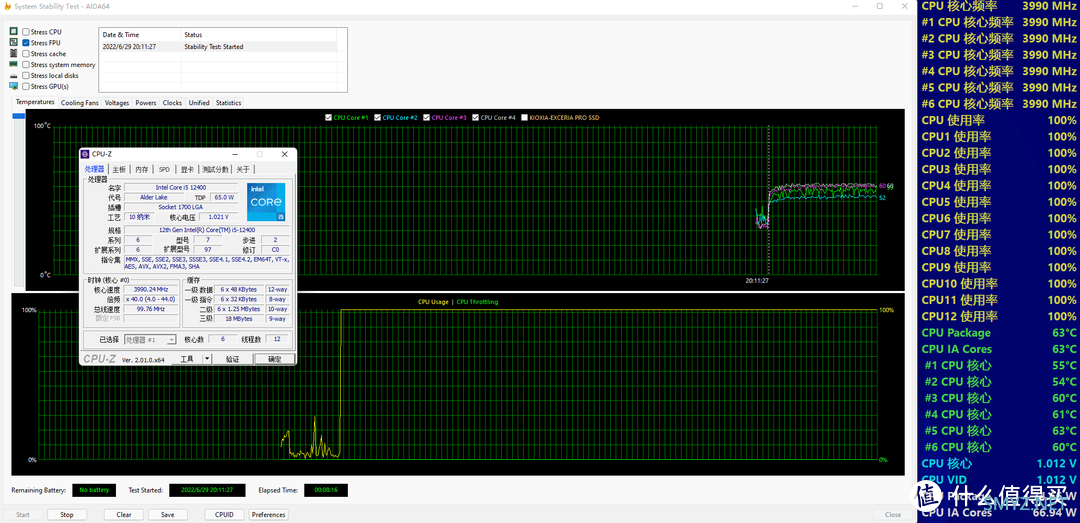Toggle the CPU Core #4 graph checkbox

point(475,118)
